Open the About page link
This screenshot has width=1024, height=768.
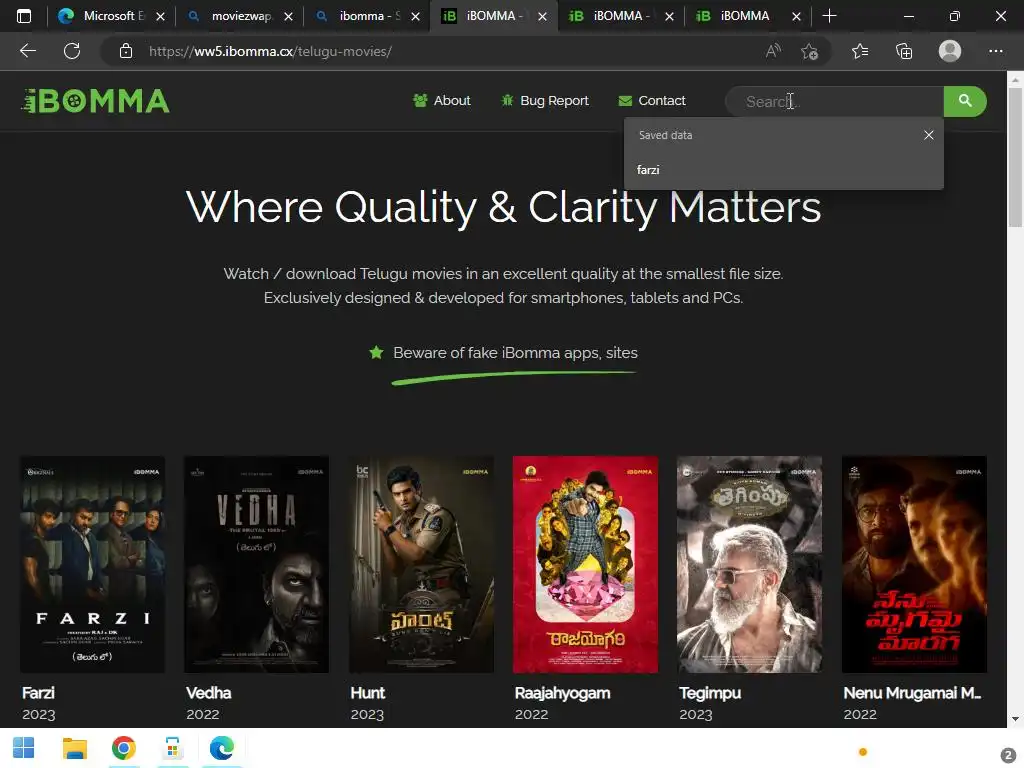coord(441,101)
